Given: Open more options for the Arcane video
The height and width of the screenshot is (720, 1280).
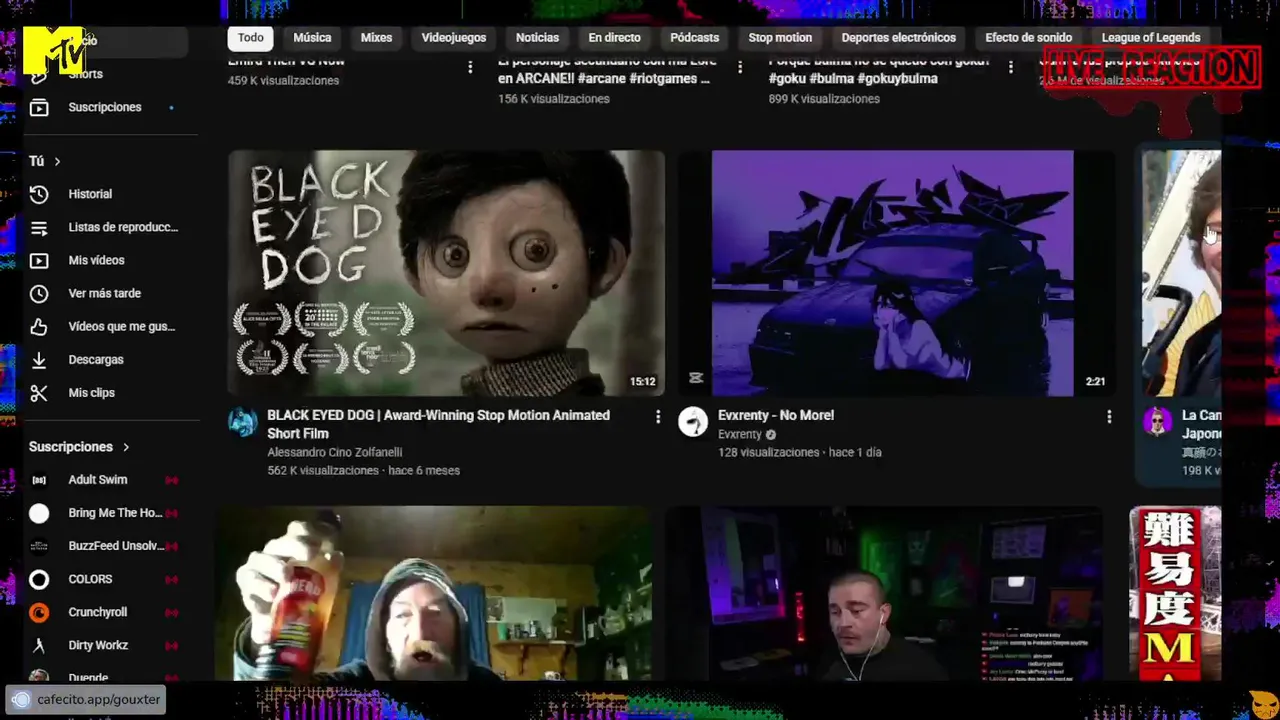Looking at the screenshot, I should point(740,67).
